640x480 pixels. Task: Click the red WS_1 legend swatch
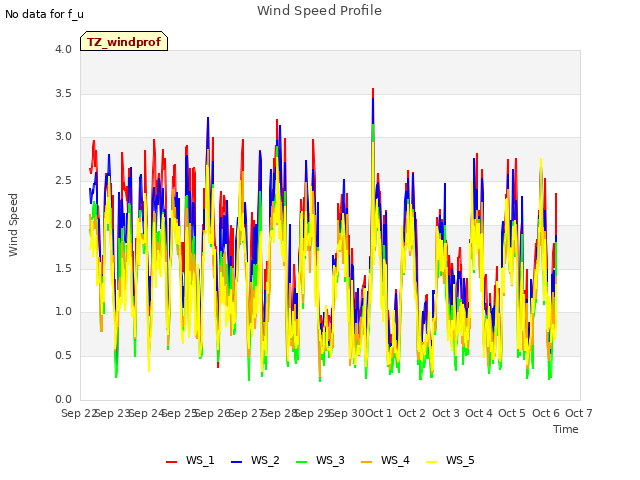click(x=171, y=462)
